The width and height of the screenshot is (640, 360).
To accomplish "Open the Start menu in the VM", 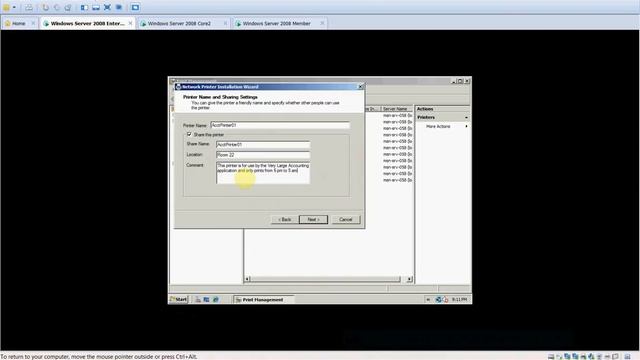I will 178,300.
